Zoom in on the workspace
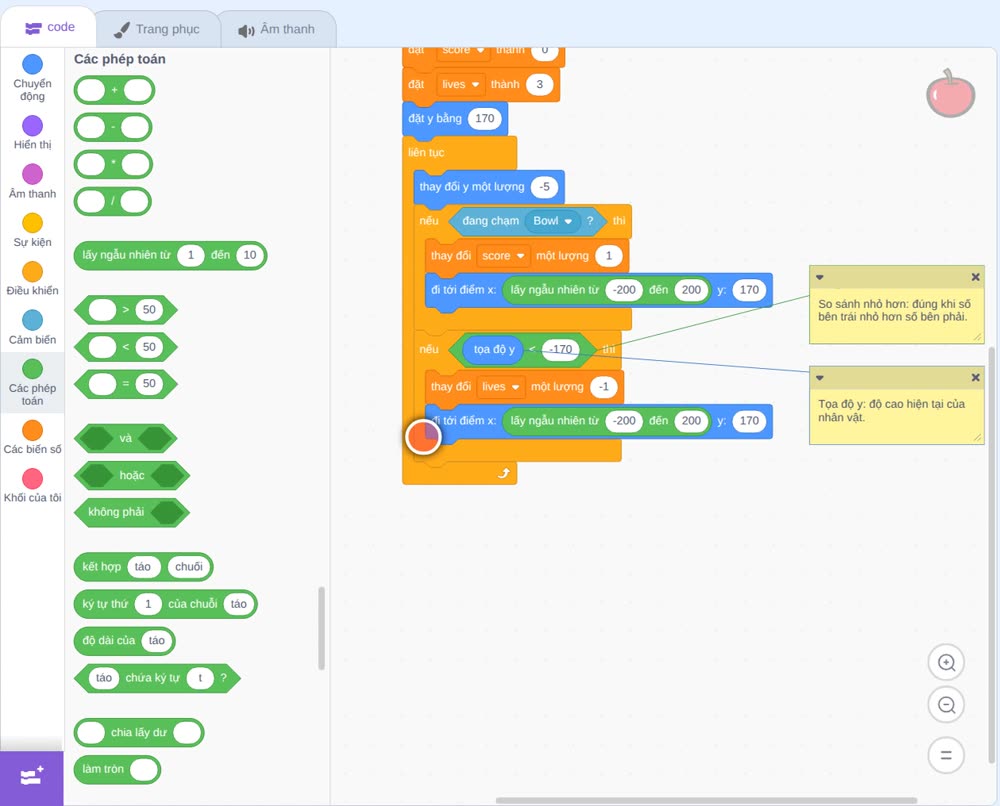The height and width of the screenshot is (806, 1000). (946, 663)
